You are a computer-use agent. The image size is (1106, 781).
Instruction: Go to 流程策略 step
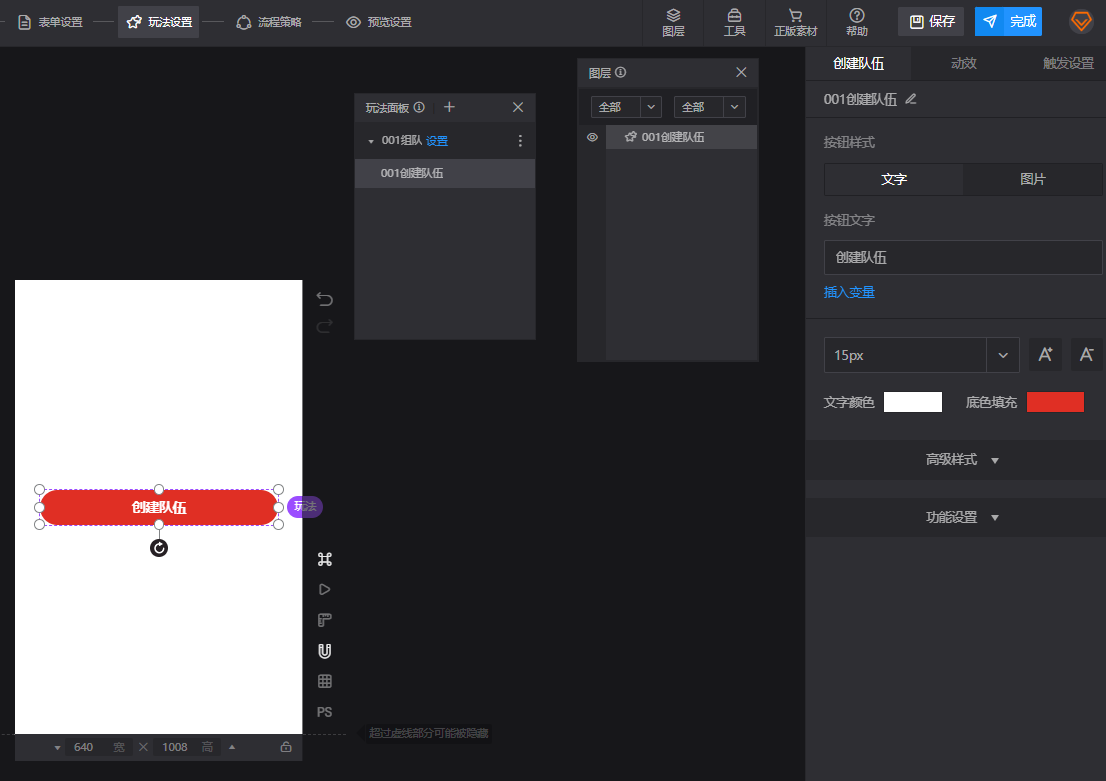click(x=269, y=23)
